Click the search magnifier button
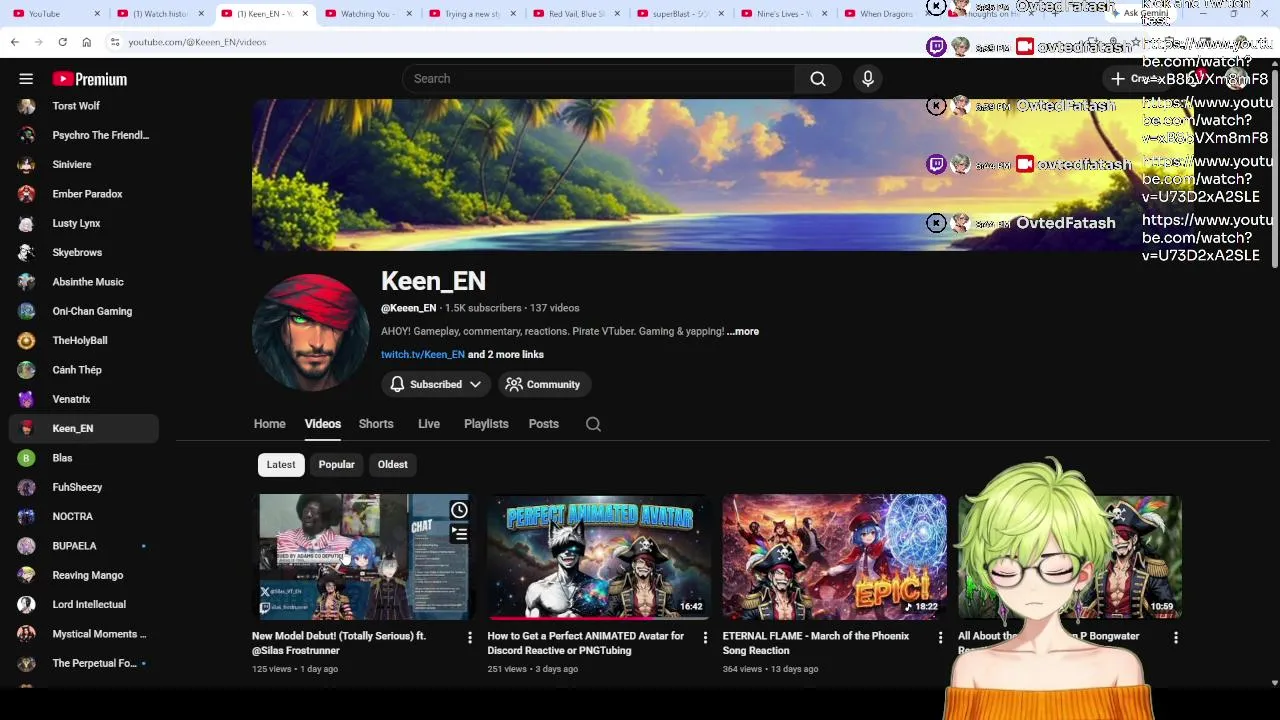This screenshot has height=720, width=1280. 818,79
